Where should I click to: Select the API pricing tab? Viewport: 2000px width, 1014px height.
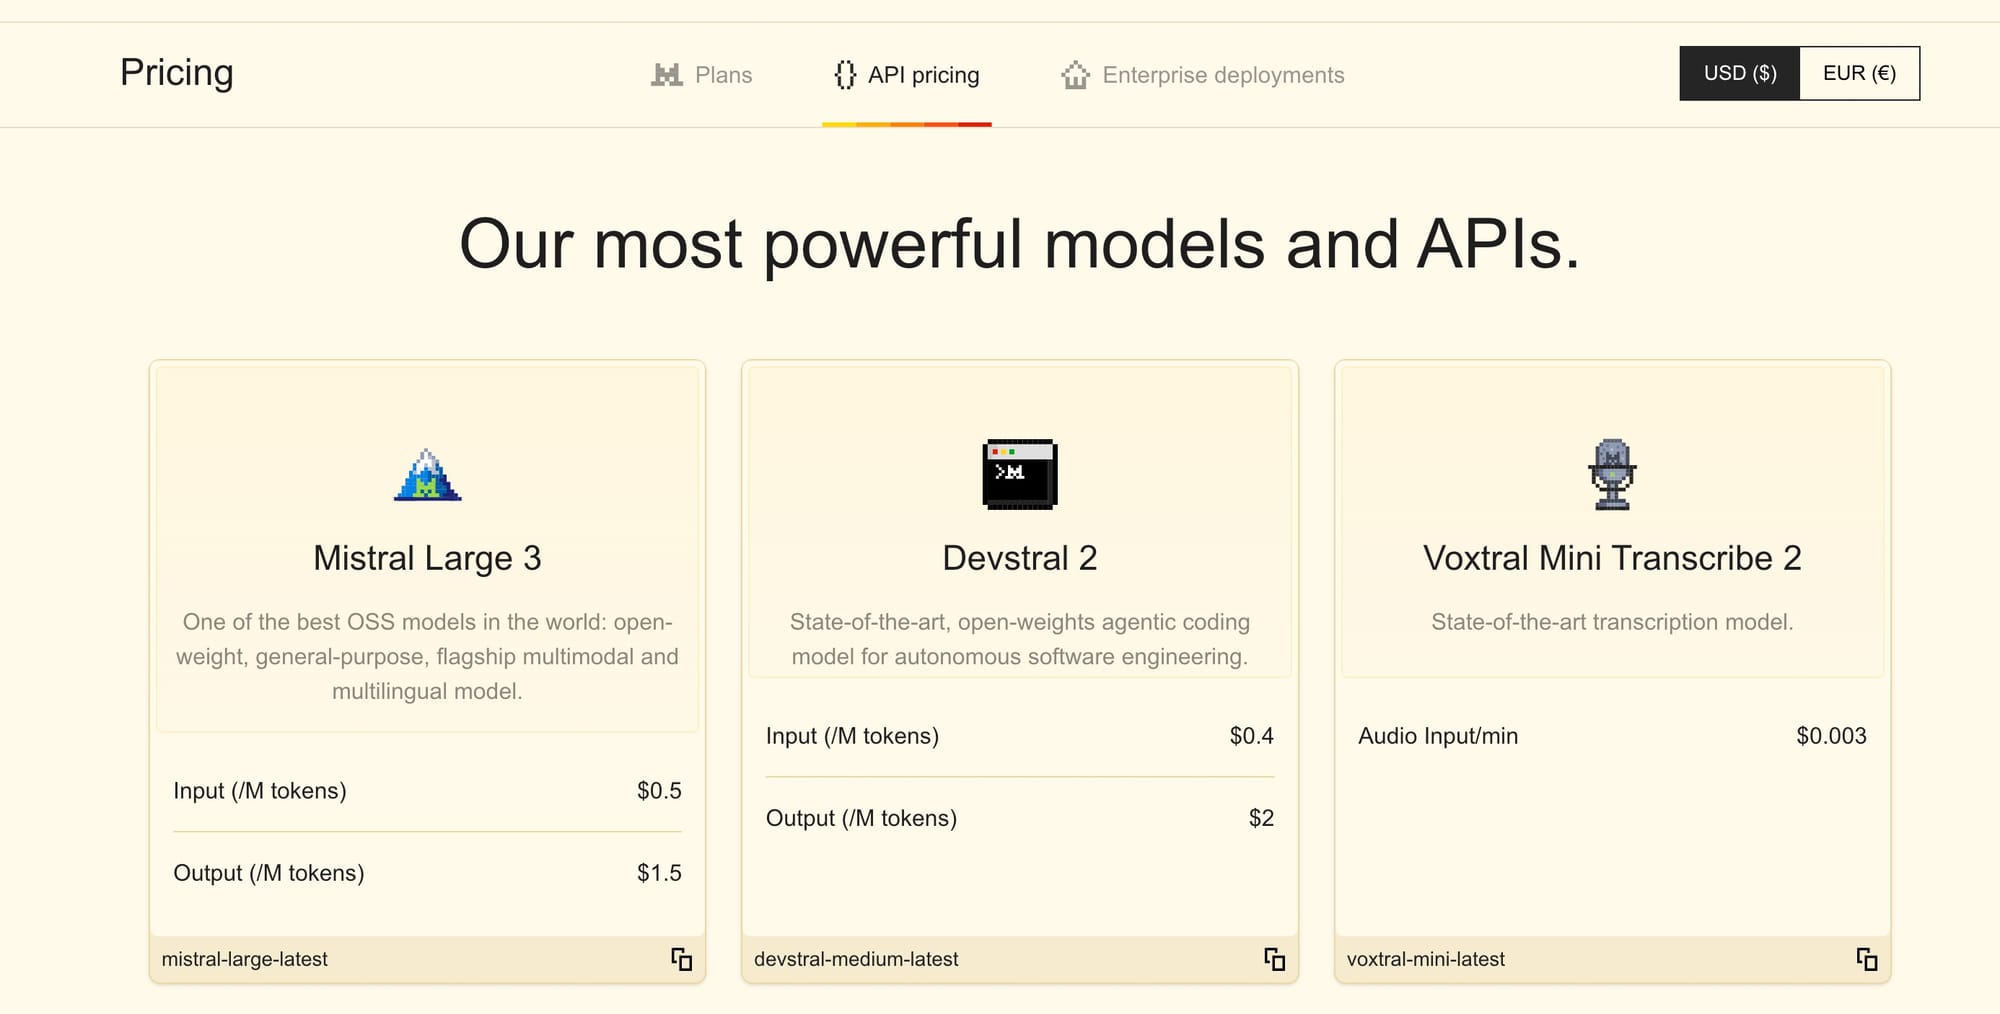point(923,75)
